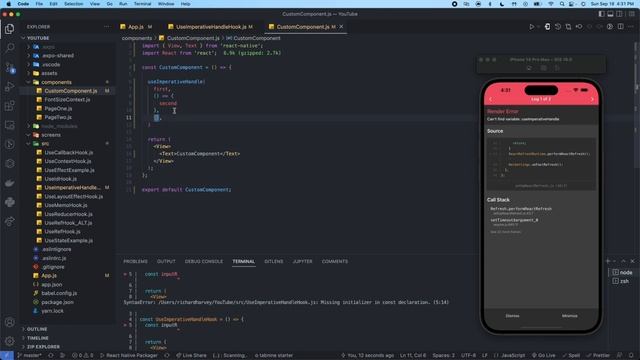Go to next log in simulator error header

point(592,99)
